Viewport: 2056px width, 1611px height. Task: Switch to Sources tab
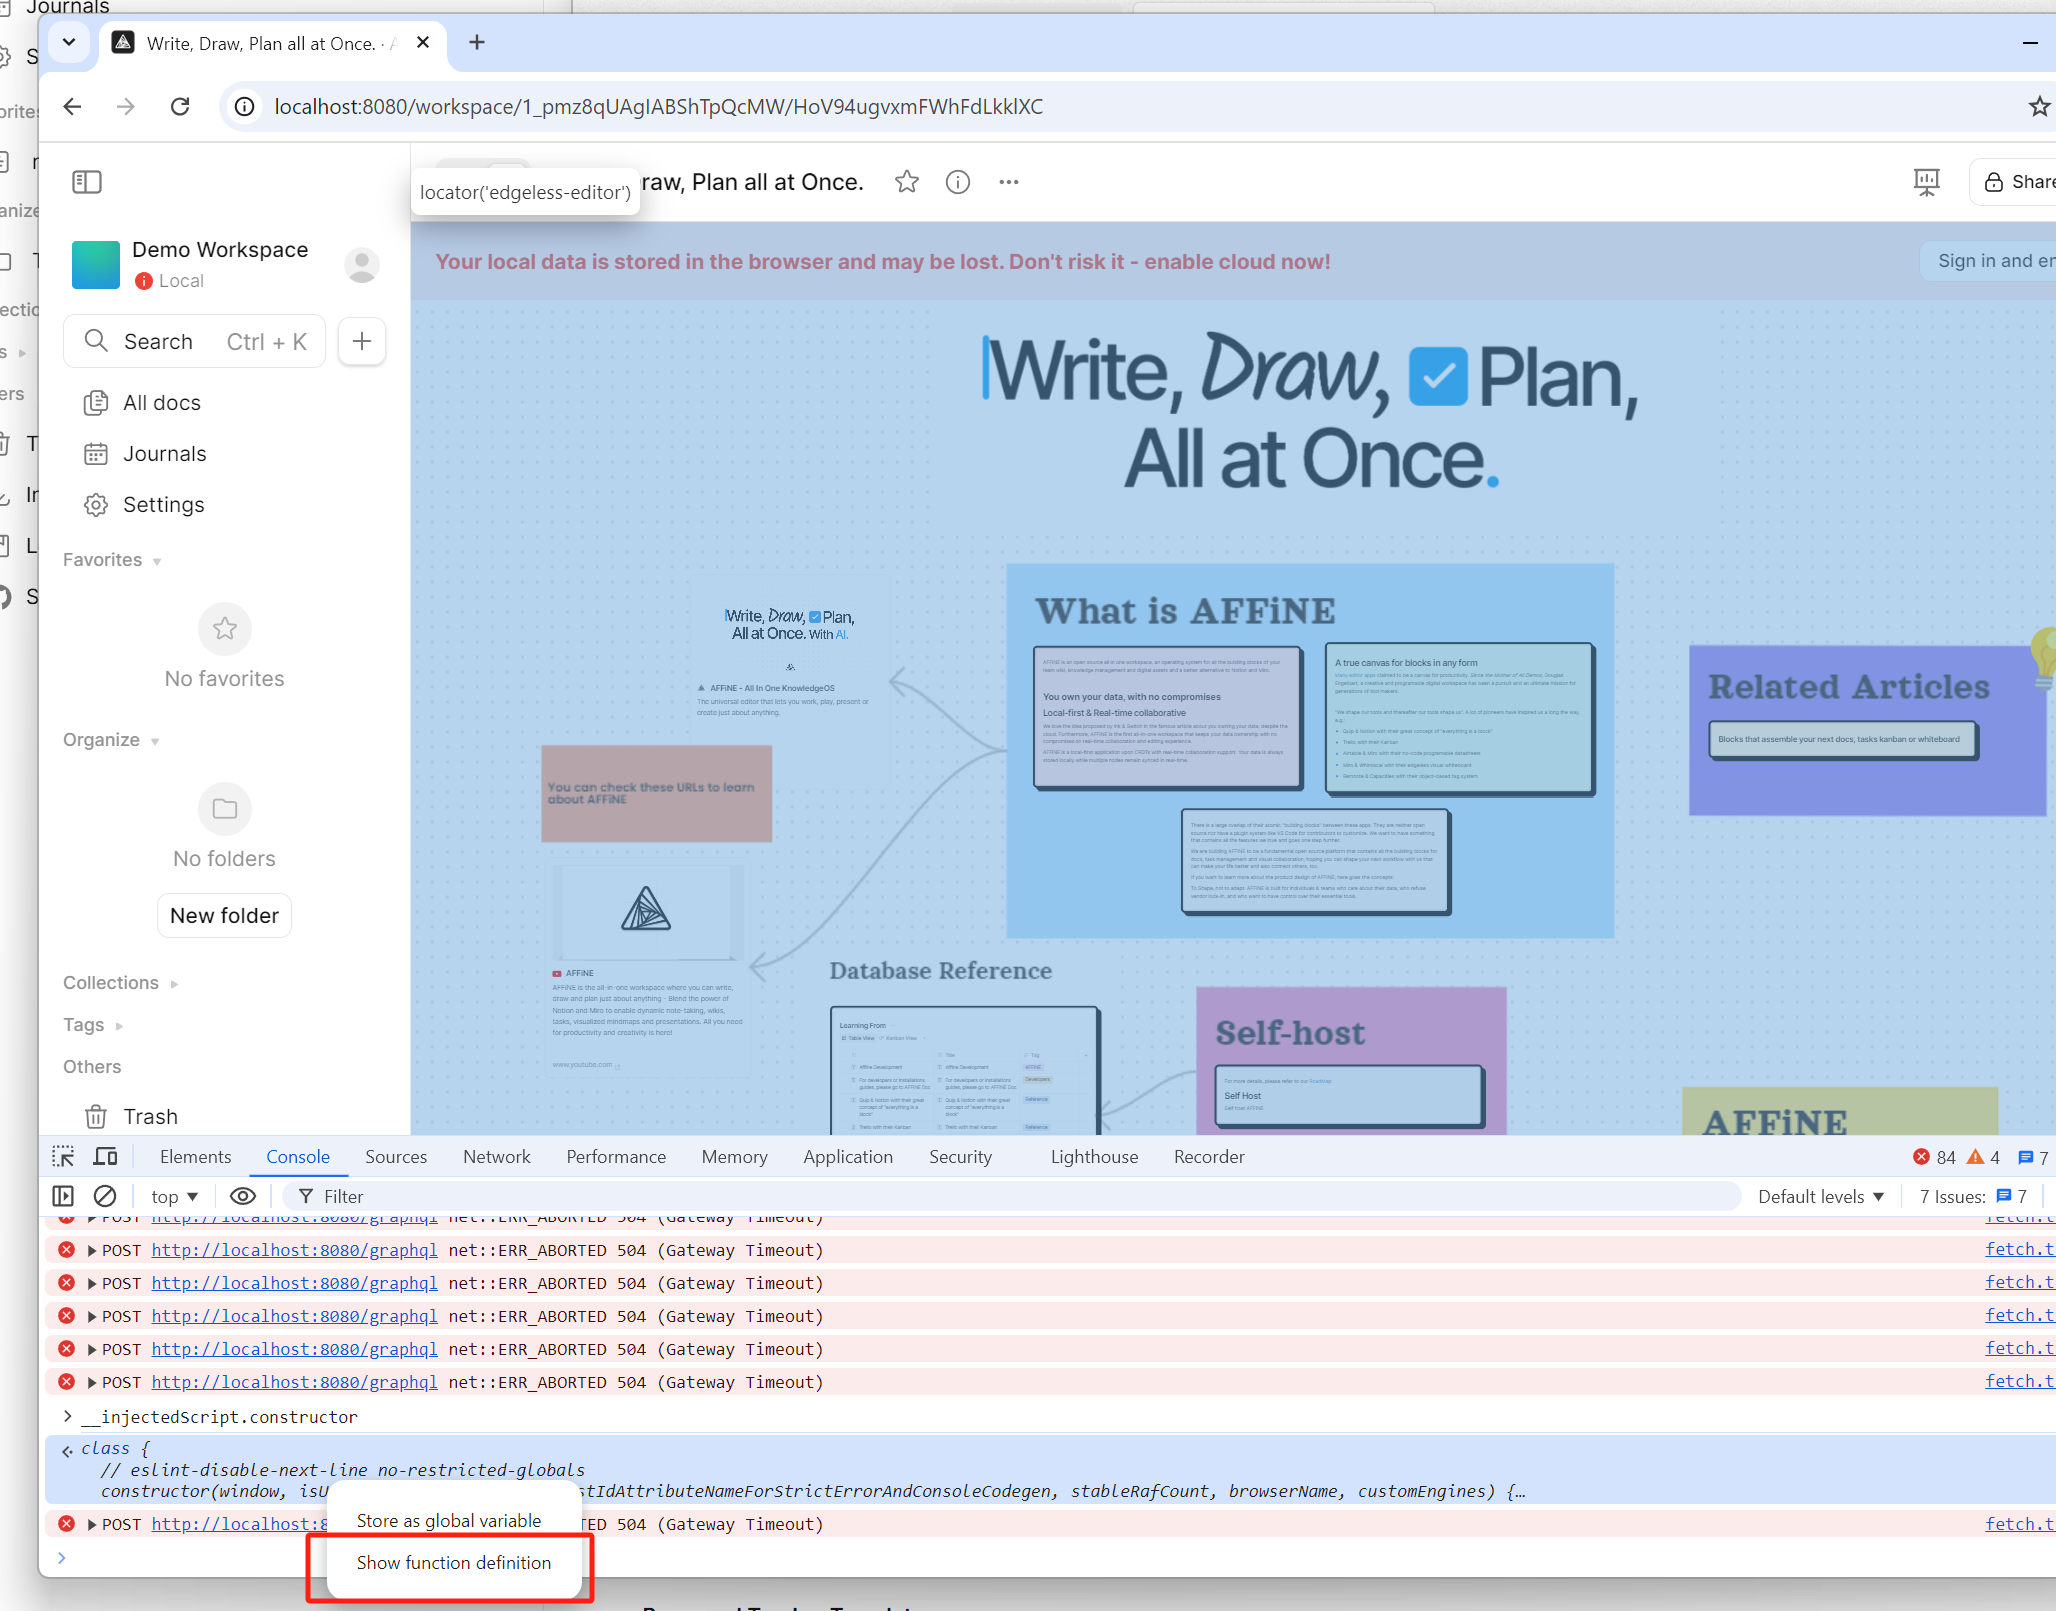tap(396, 1157)
